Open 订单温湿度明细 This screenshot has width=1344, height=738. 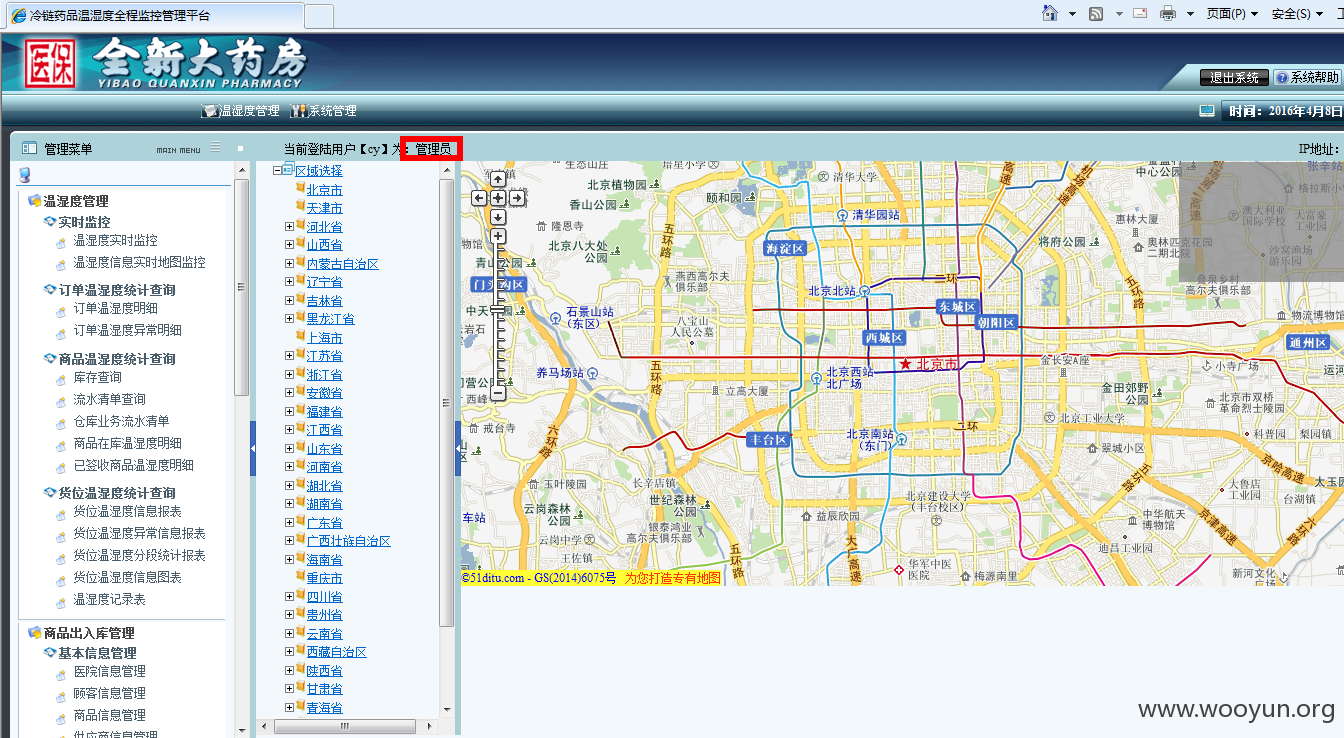[115, 308]
